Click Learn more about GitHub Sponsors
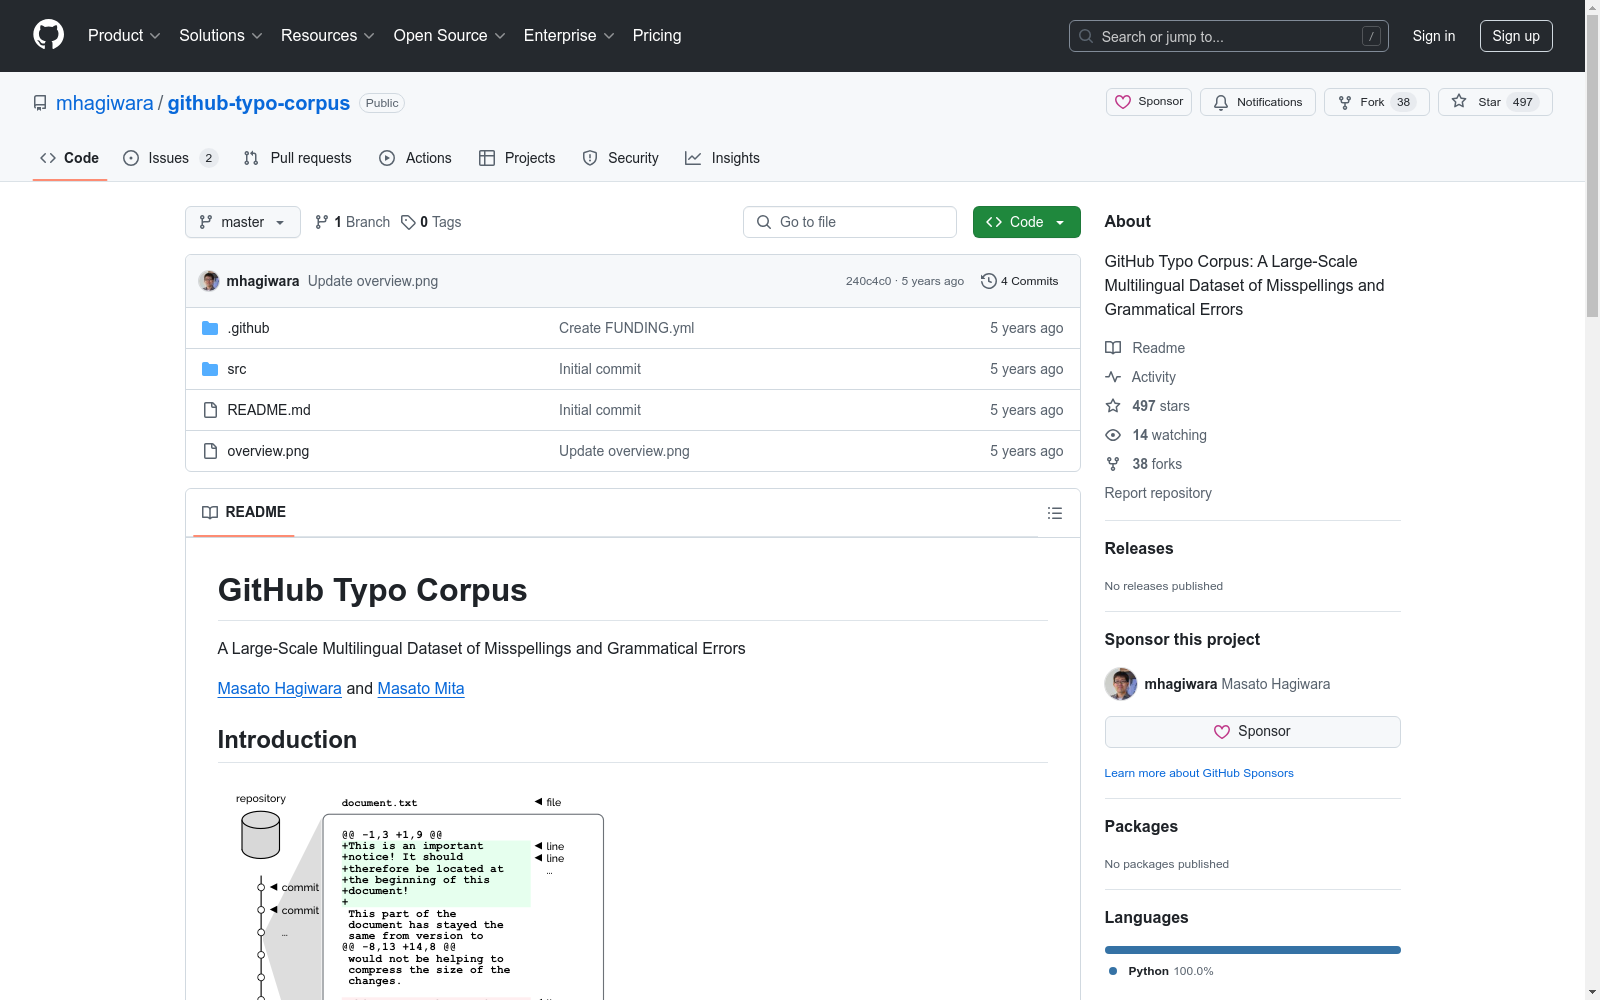1600x1000 pixels. 1199,773
